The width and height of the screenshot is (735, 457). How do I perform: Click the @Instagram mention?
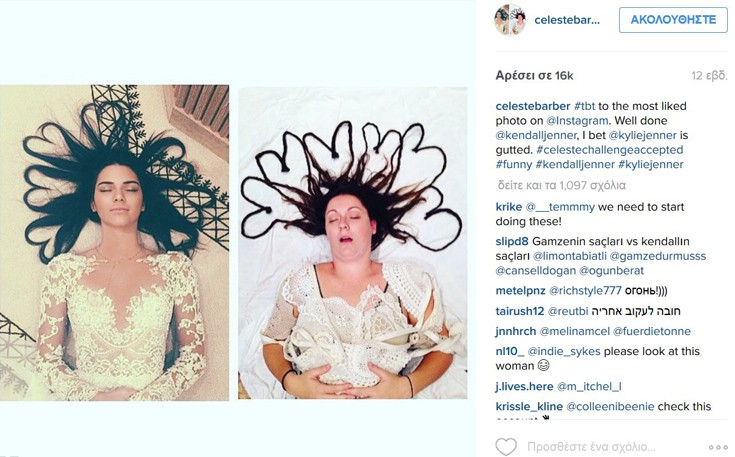point(577,121)
